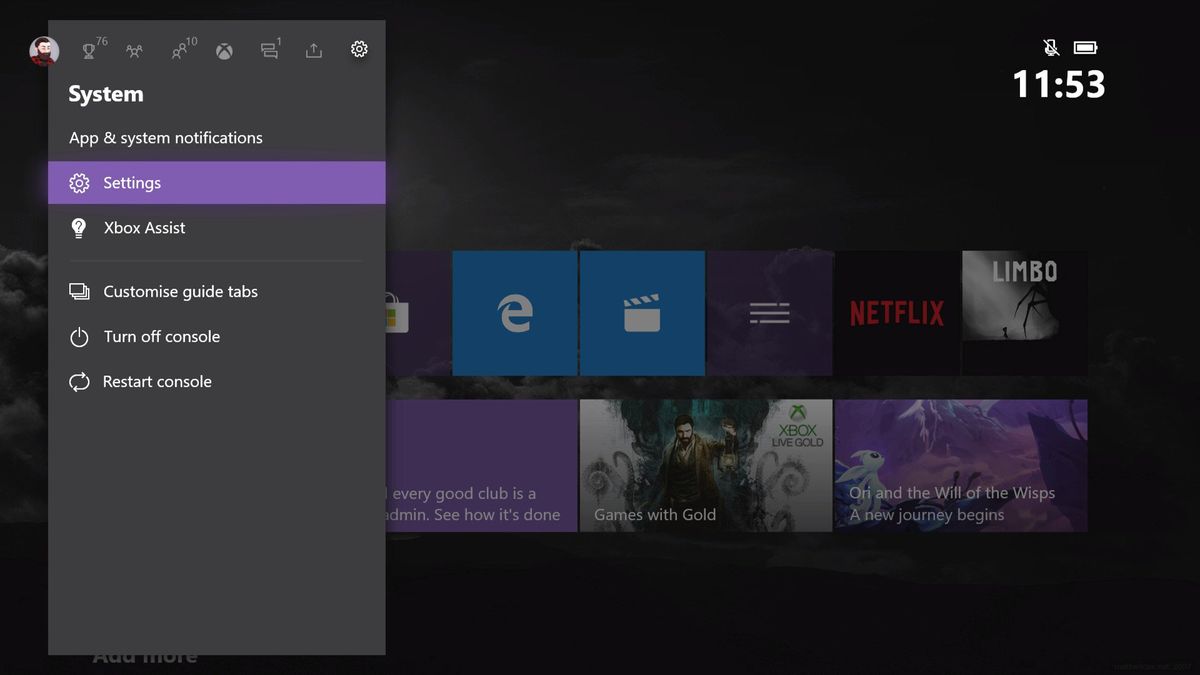Screen dimensions: 1200x675
Task: Open the Netflix tile
Action: [x=896, y=312]
